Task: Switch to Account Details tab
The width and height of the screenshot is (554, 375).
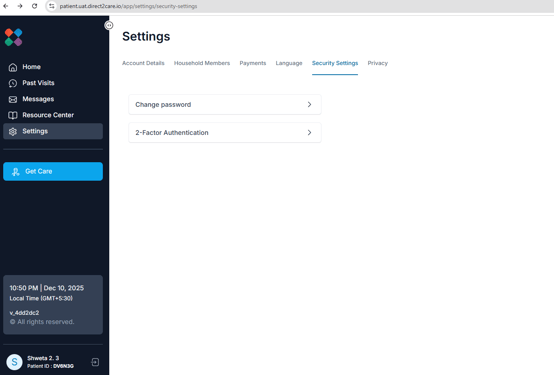Action: tap(143, 63)
